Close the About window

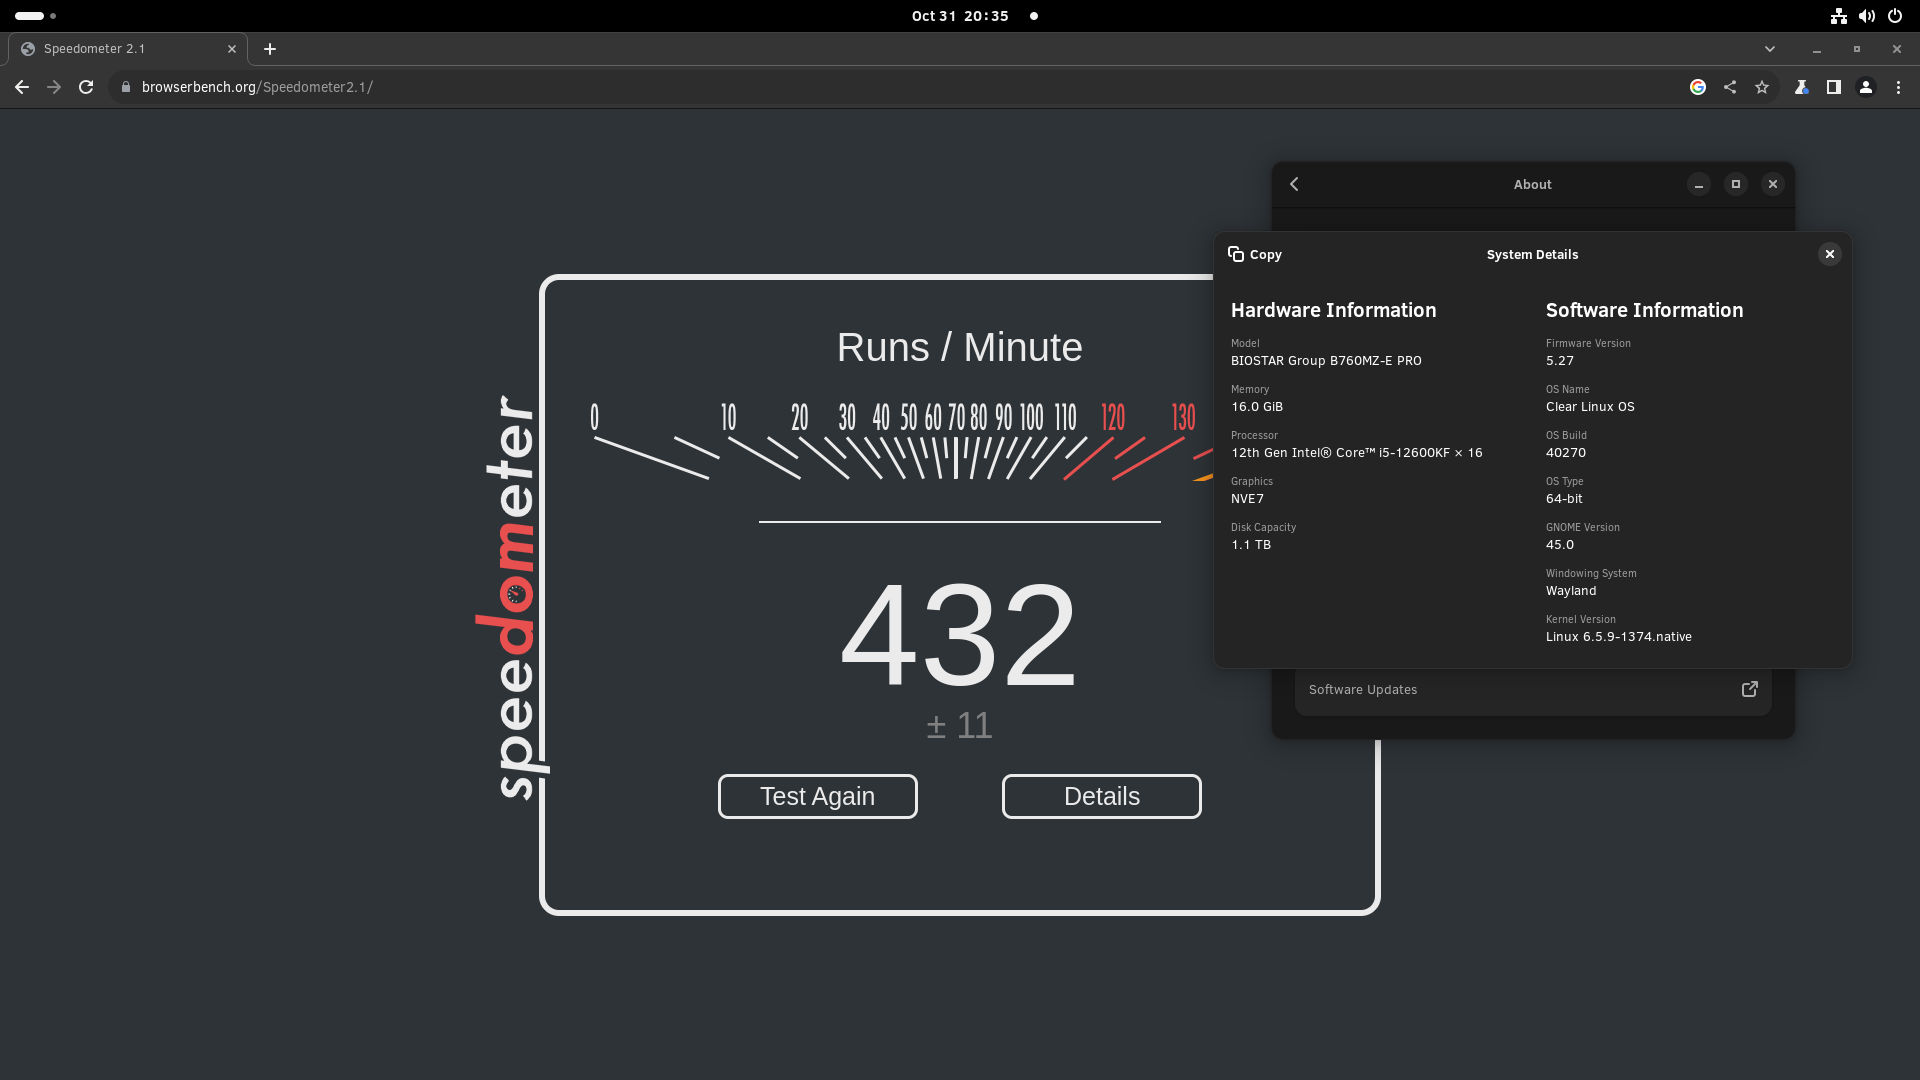pyautogui.click(x=1773, y=184)
